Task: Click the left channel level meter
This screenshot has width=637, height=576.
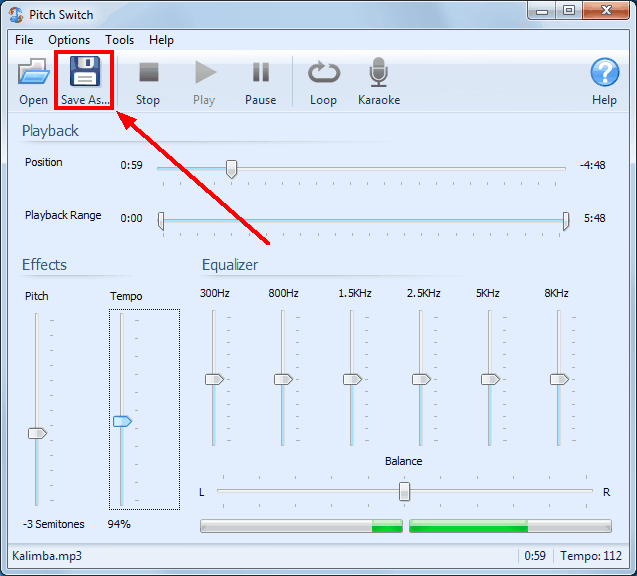Action: [301, 526]
